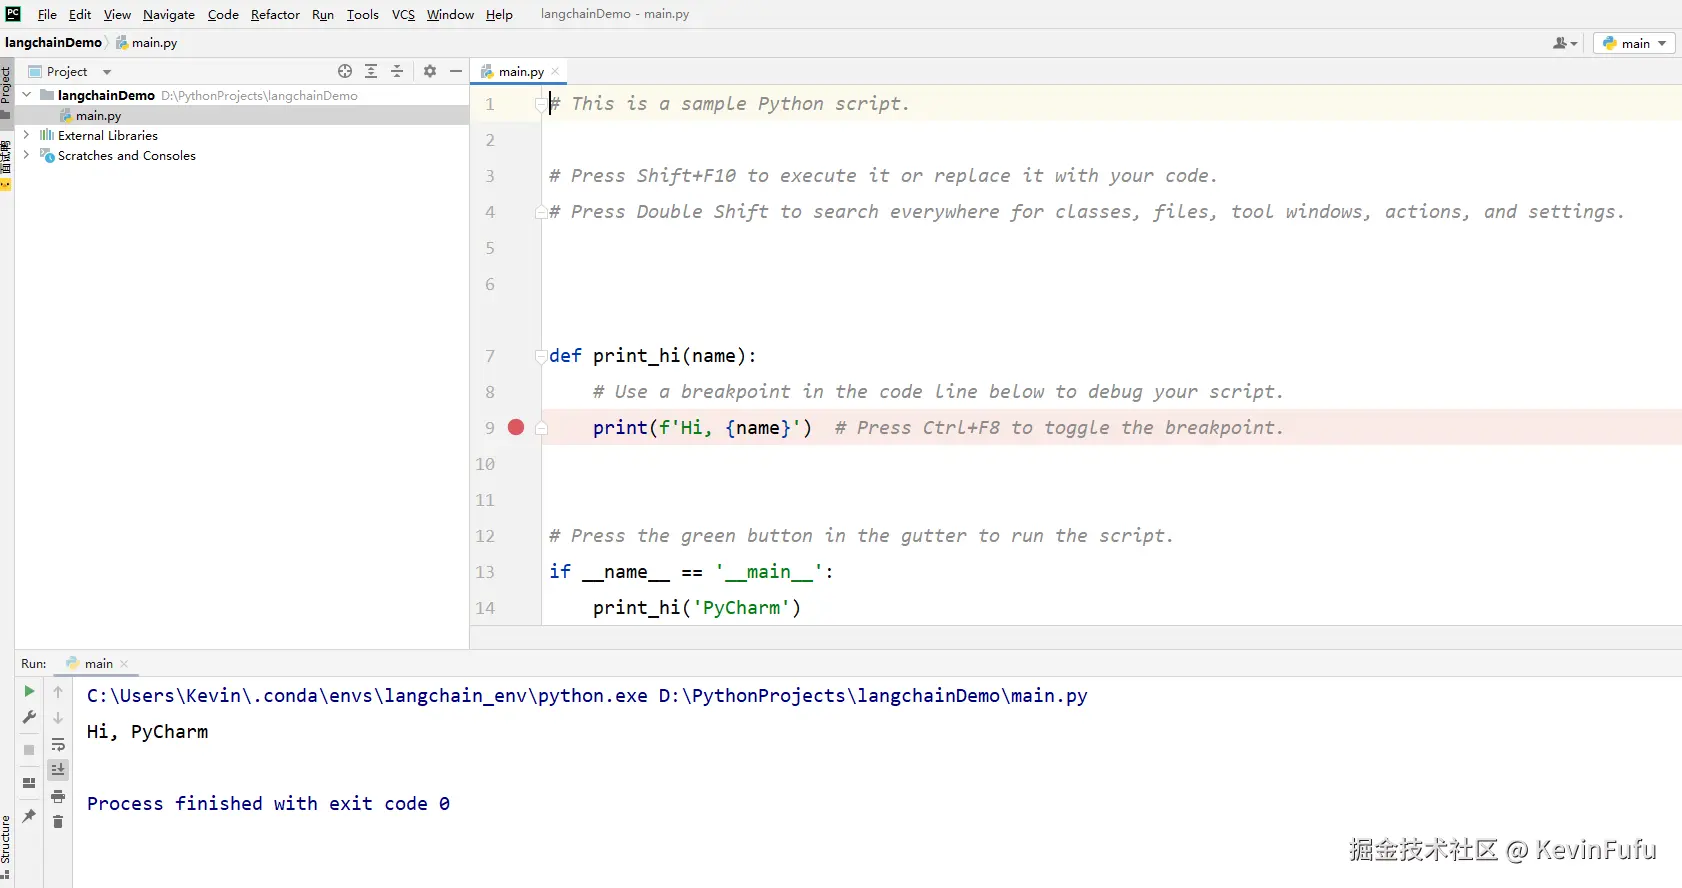Open the Edit menu
Image resolution: width=1682 pixels, height=888 pixels.
[80, 14]
